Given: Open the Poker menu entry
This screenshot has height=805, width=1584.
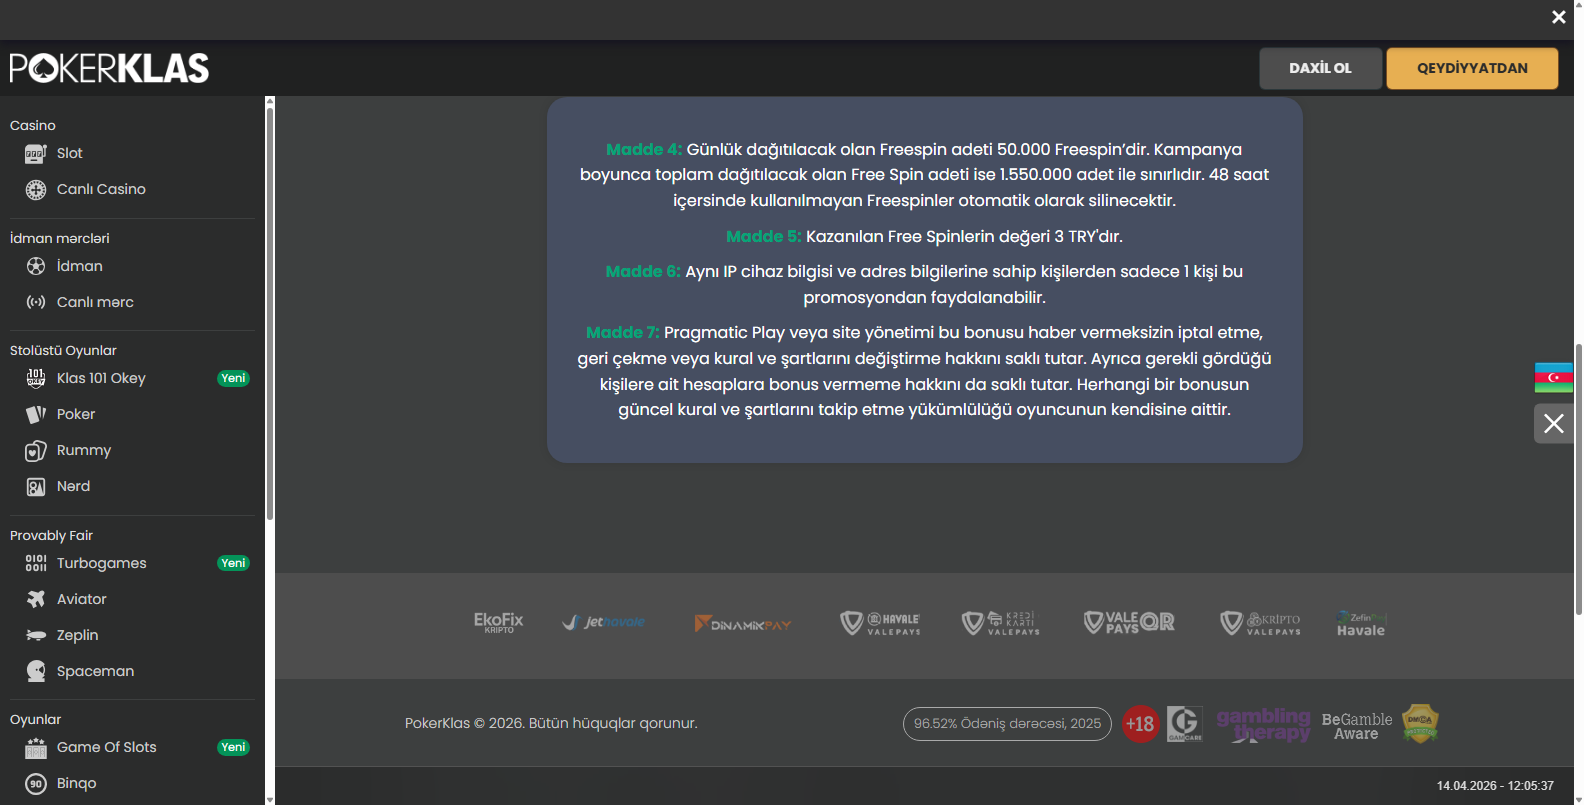Looking at the screenshot, I should click(x=76, y=414).
